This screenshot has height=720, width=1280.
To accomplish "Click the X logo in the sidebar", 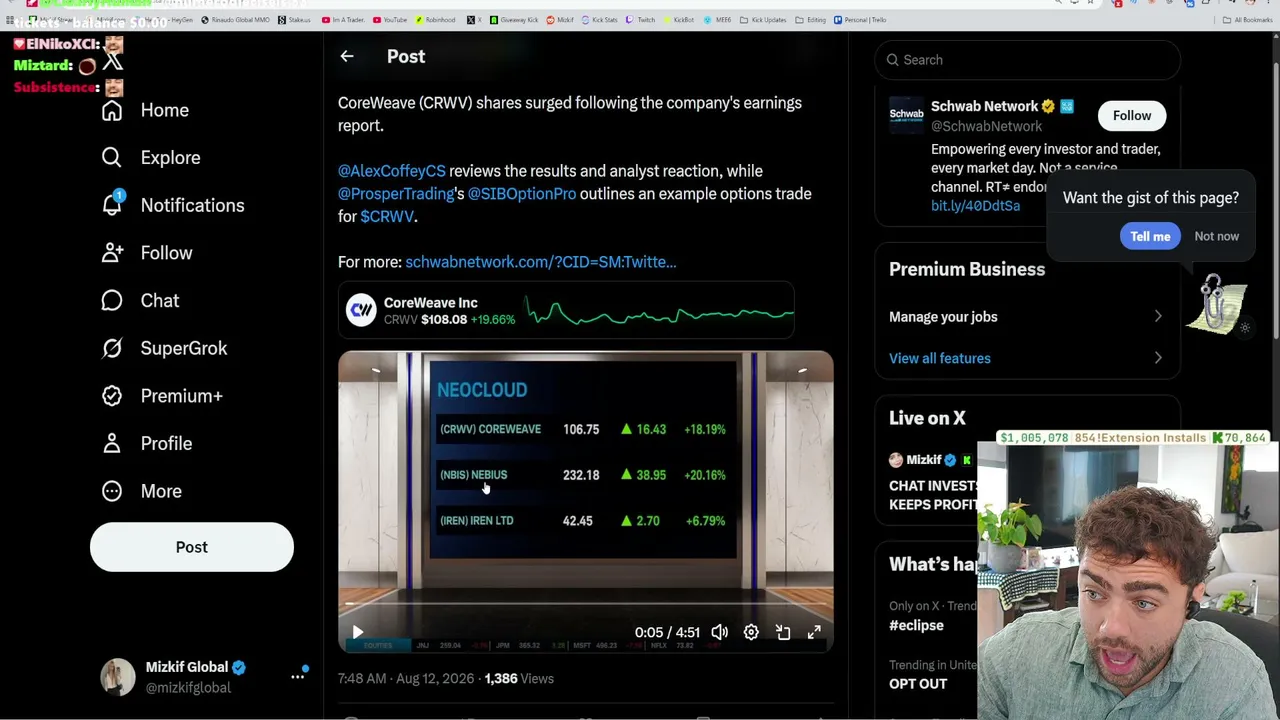I will coord(112,62).
